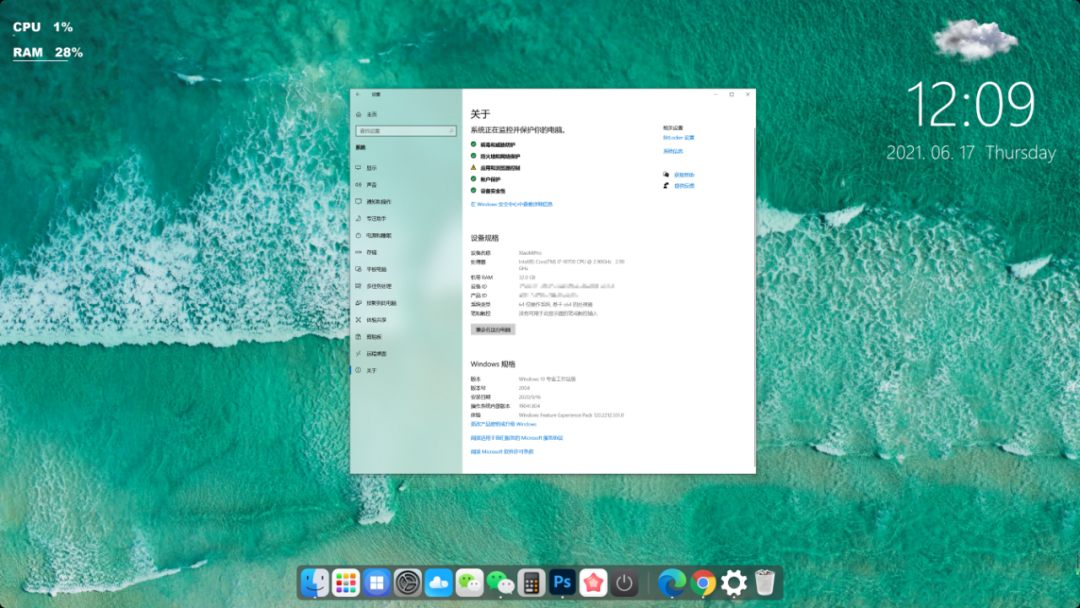Open Google Chrome in the dock
The width and height of the screenshot is (1080, 608).
[x=703, y=583]
